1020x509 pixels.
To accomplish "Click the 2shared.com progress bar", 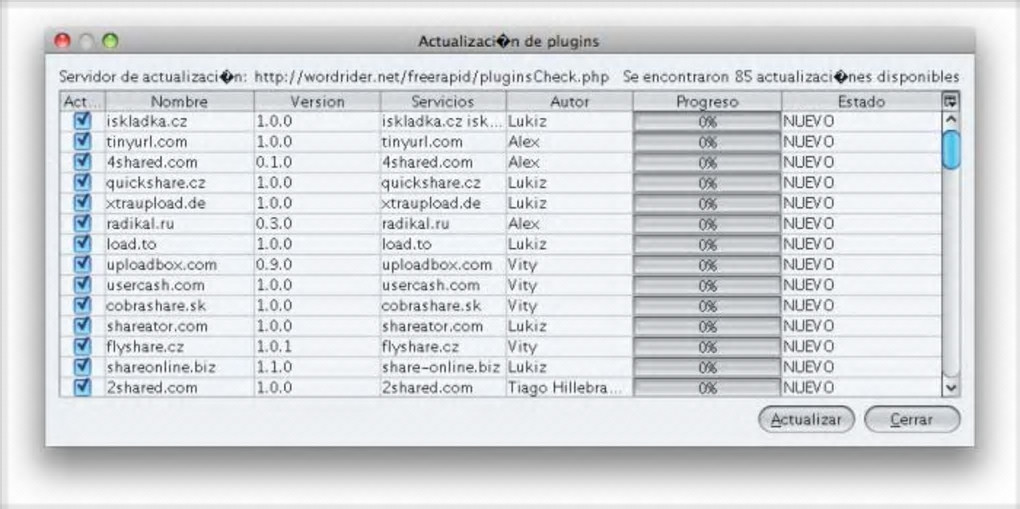I will (x=707, y=387).
